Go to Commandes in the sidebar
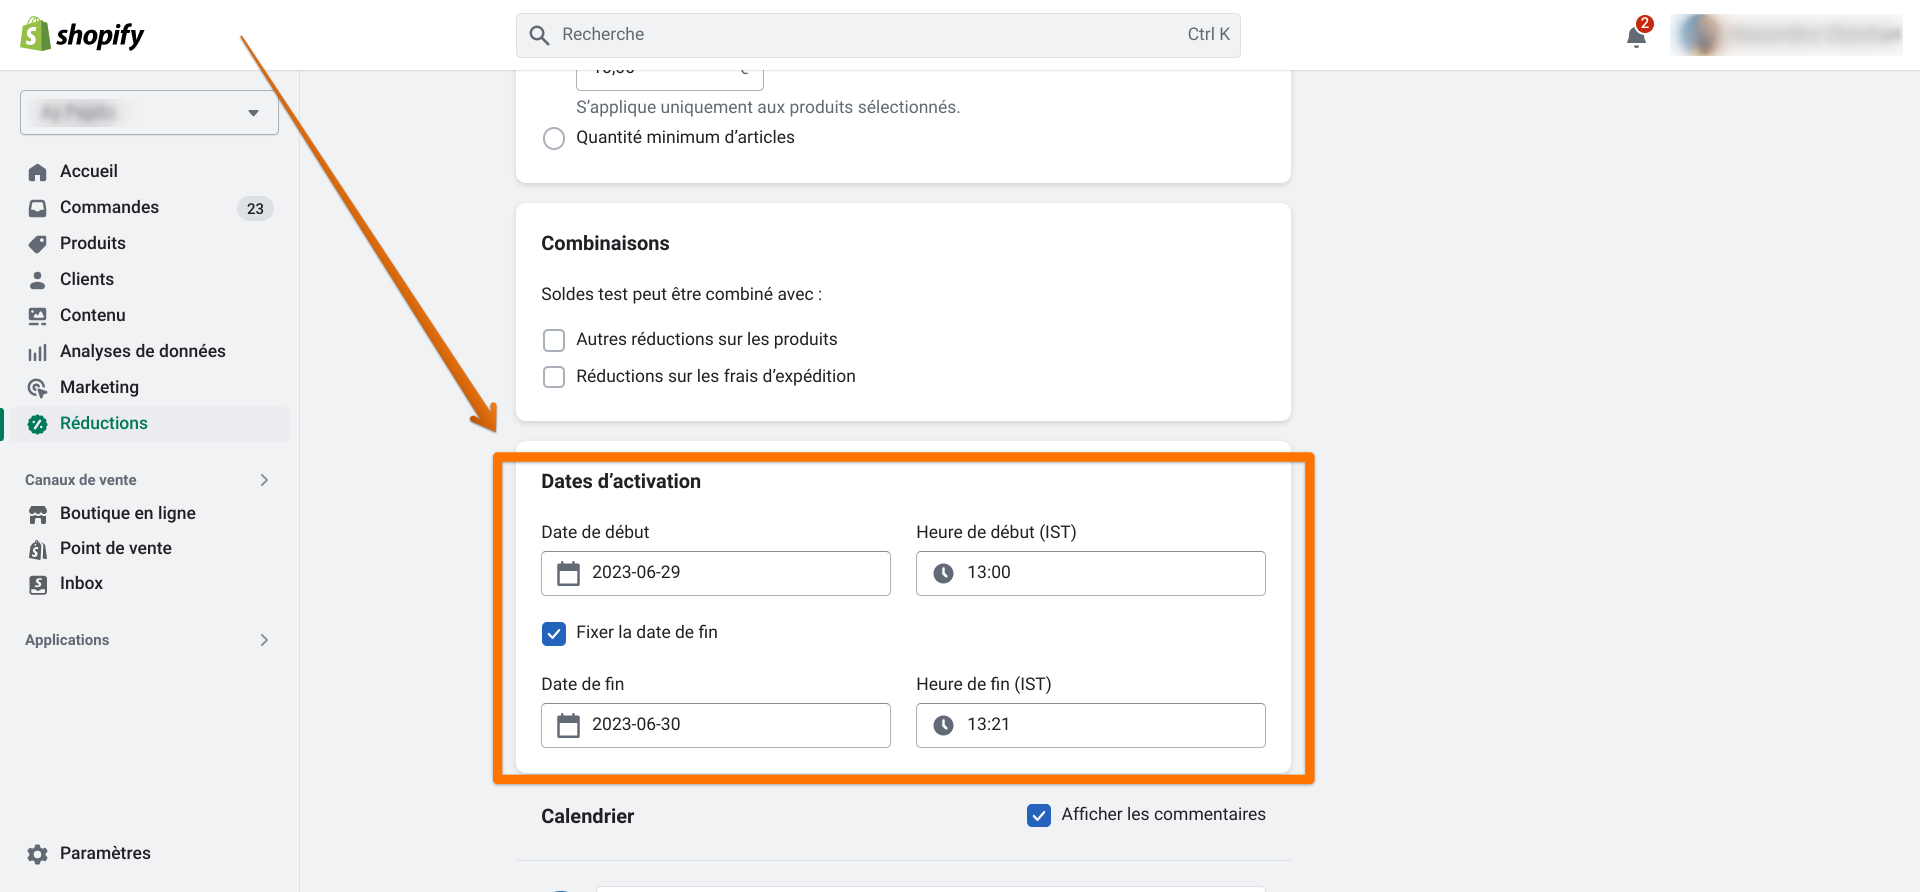Viewport: 1920px width, 892px height. (109, 208)
